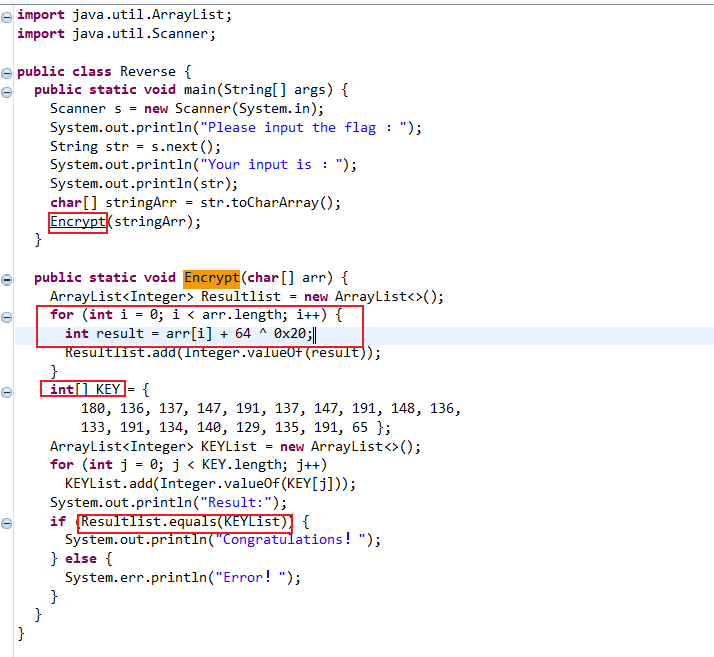Click the string "Your input is : "

[x=271, y=164]
